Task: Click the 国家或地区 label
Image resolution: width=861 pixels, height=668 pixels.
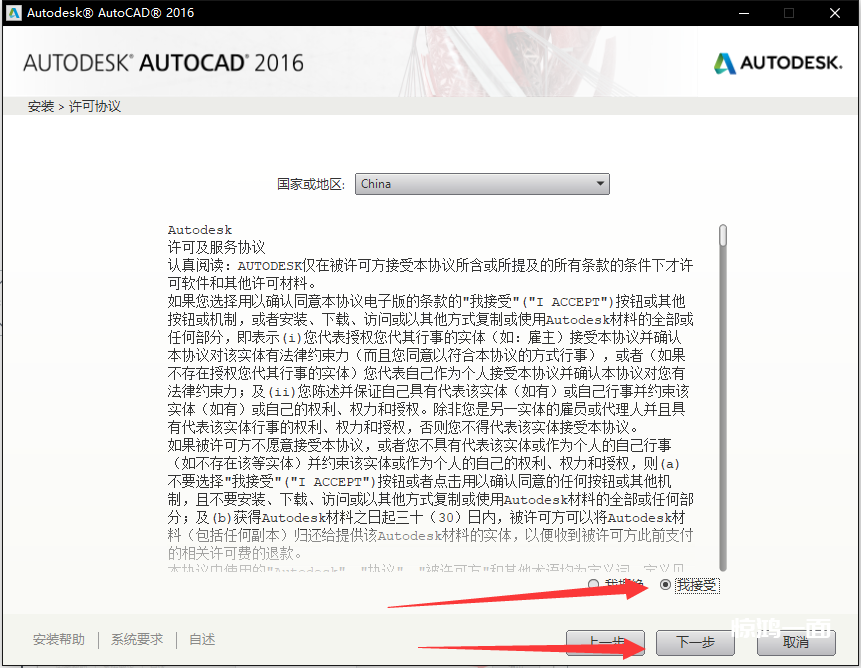Action: click(311, 184)
